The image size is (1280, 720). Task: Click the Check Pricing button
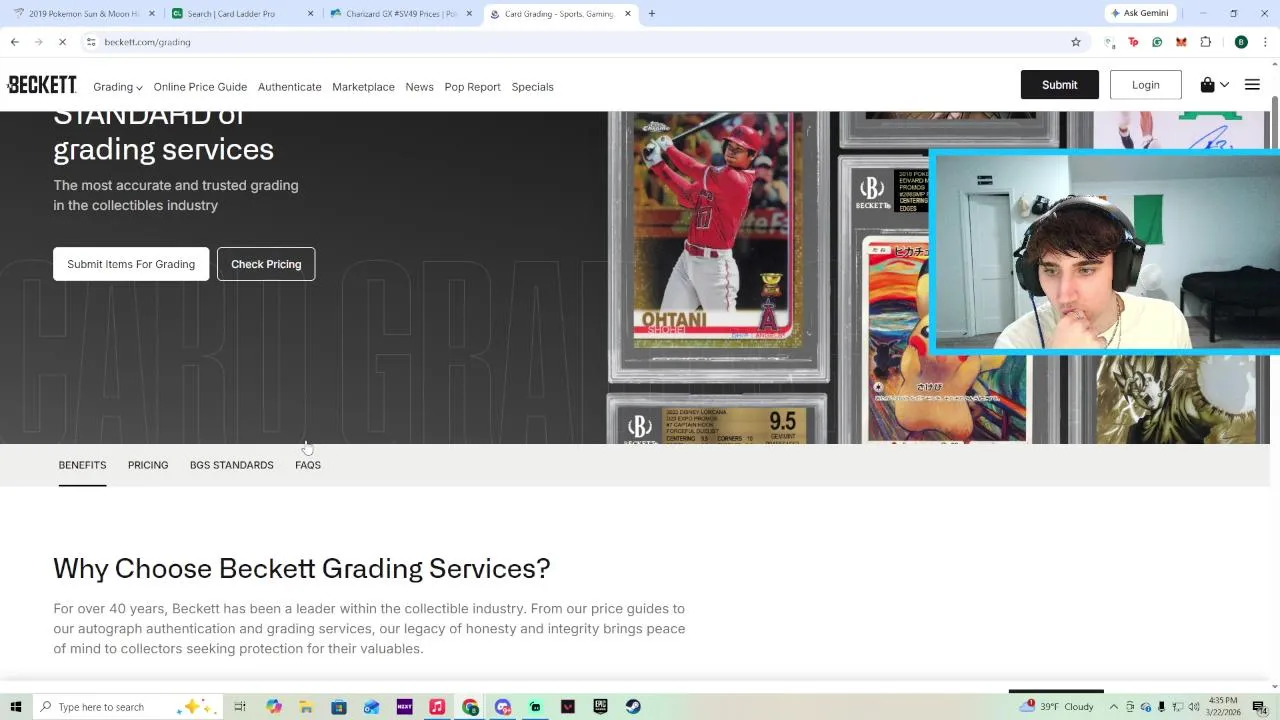click(266, 264)
